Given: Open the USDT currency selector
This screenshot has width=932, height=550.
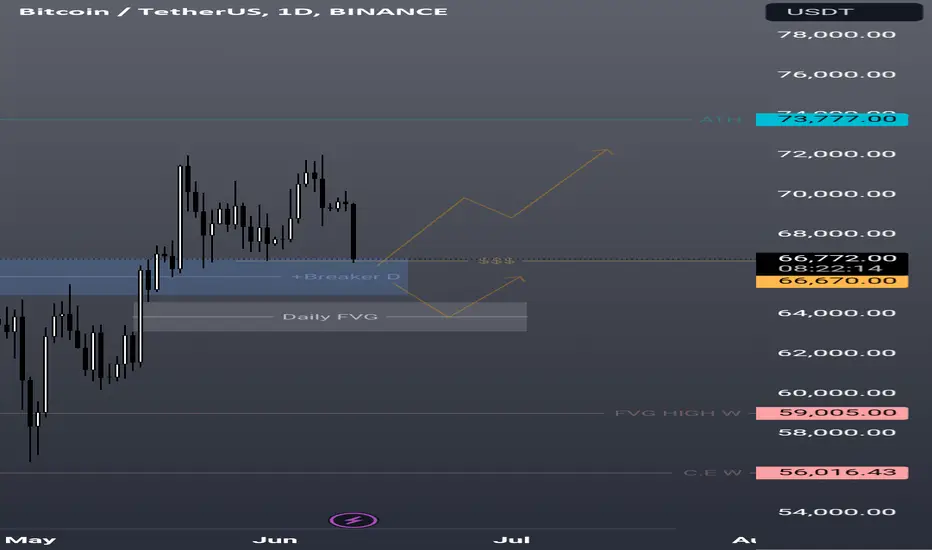Looking at the screenshot, I should [843, 12].
